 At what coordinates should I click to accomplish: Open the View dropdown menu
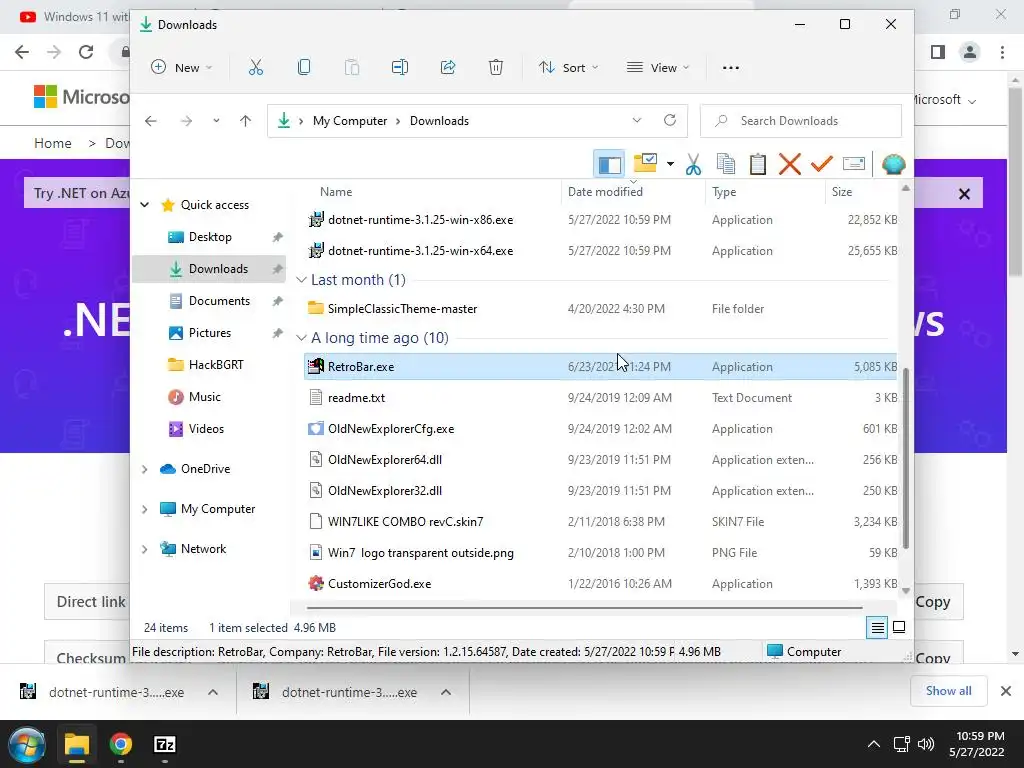coord(658,67)
